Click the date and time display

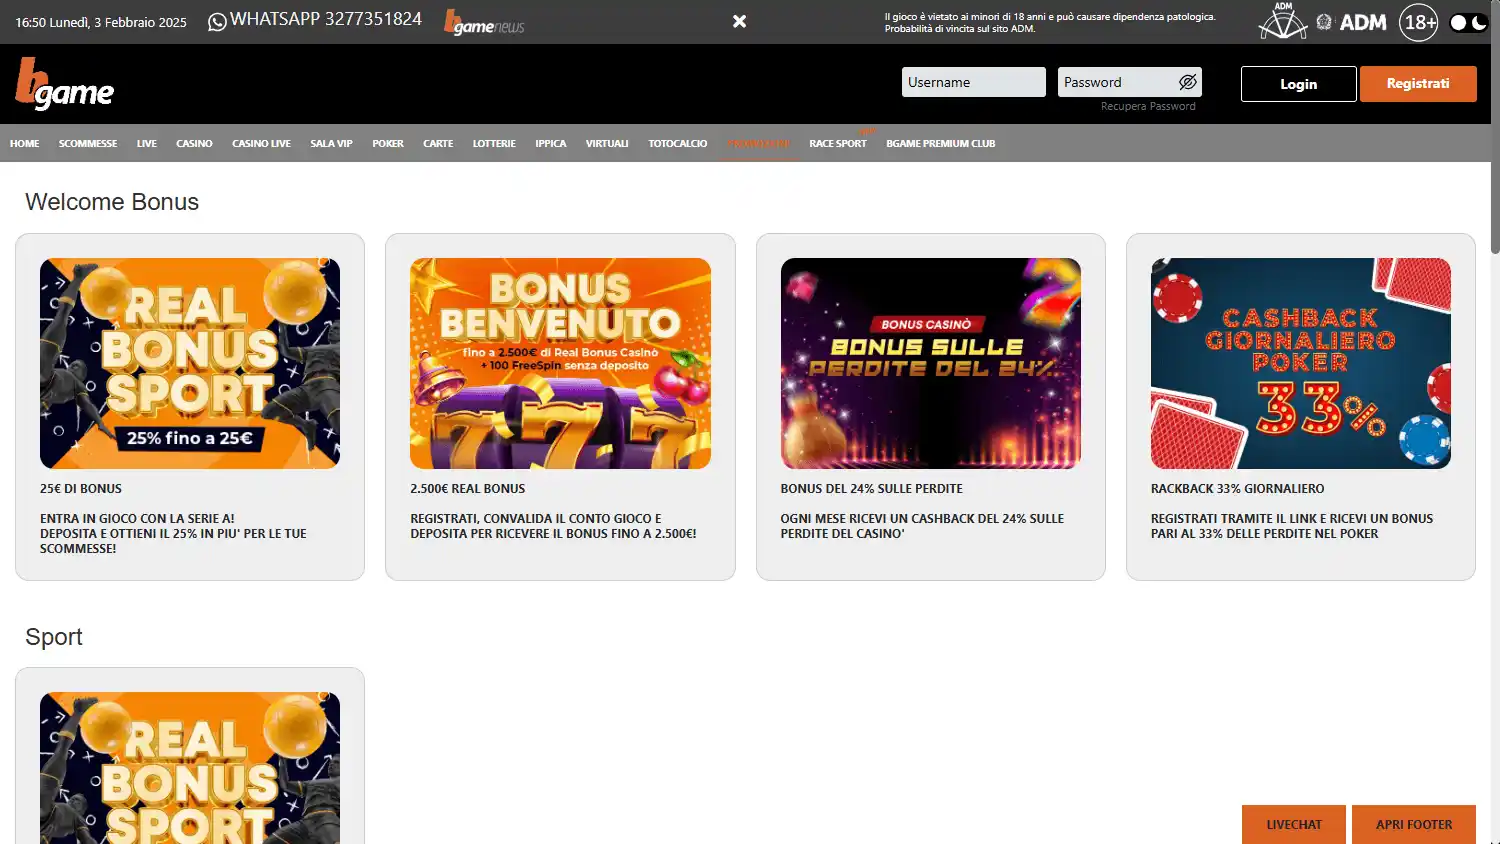[100, 22]
